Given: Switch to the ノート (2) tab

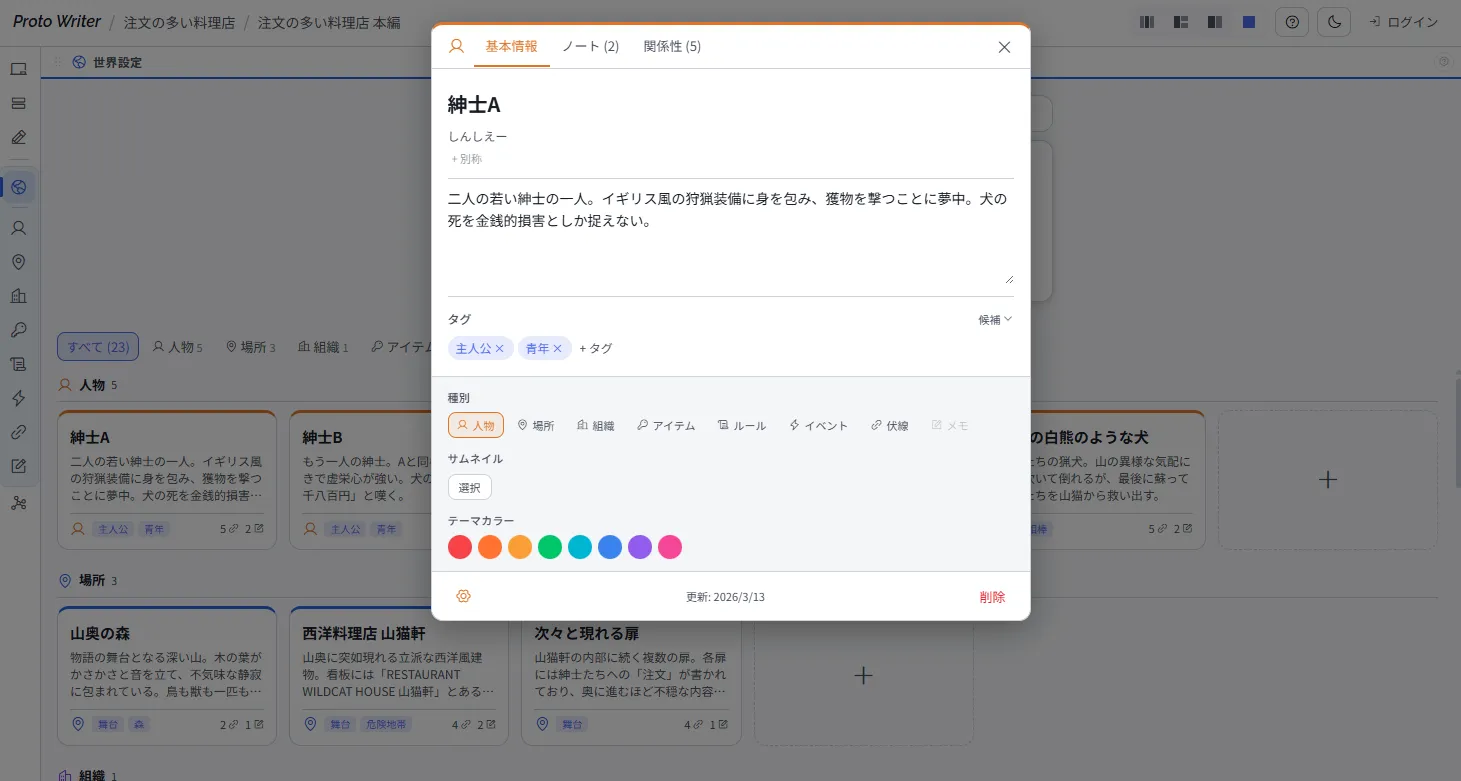Looking at the screenshot, I should 590,46.
